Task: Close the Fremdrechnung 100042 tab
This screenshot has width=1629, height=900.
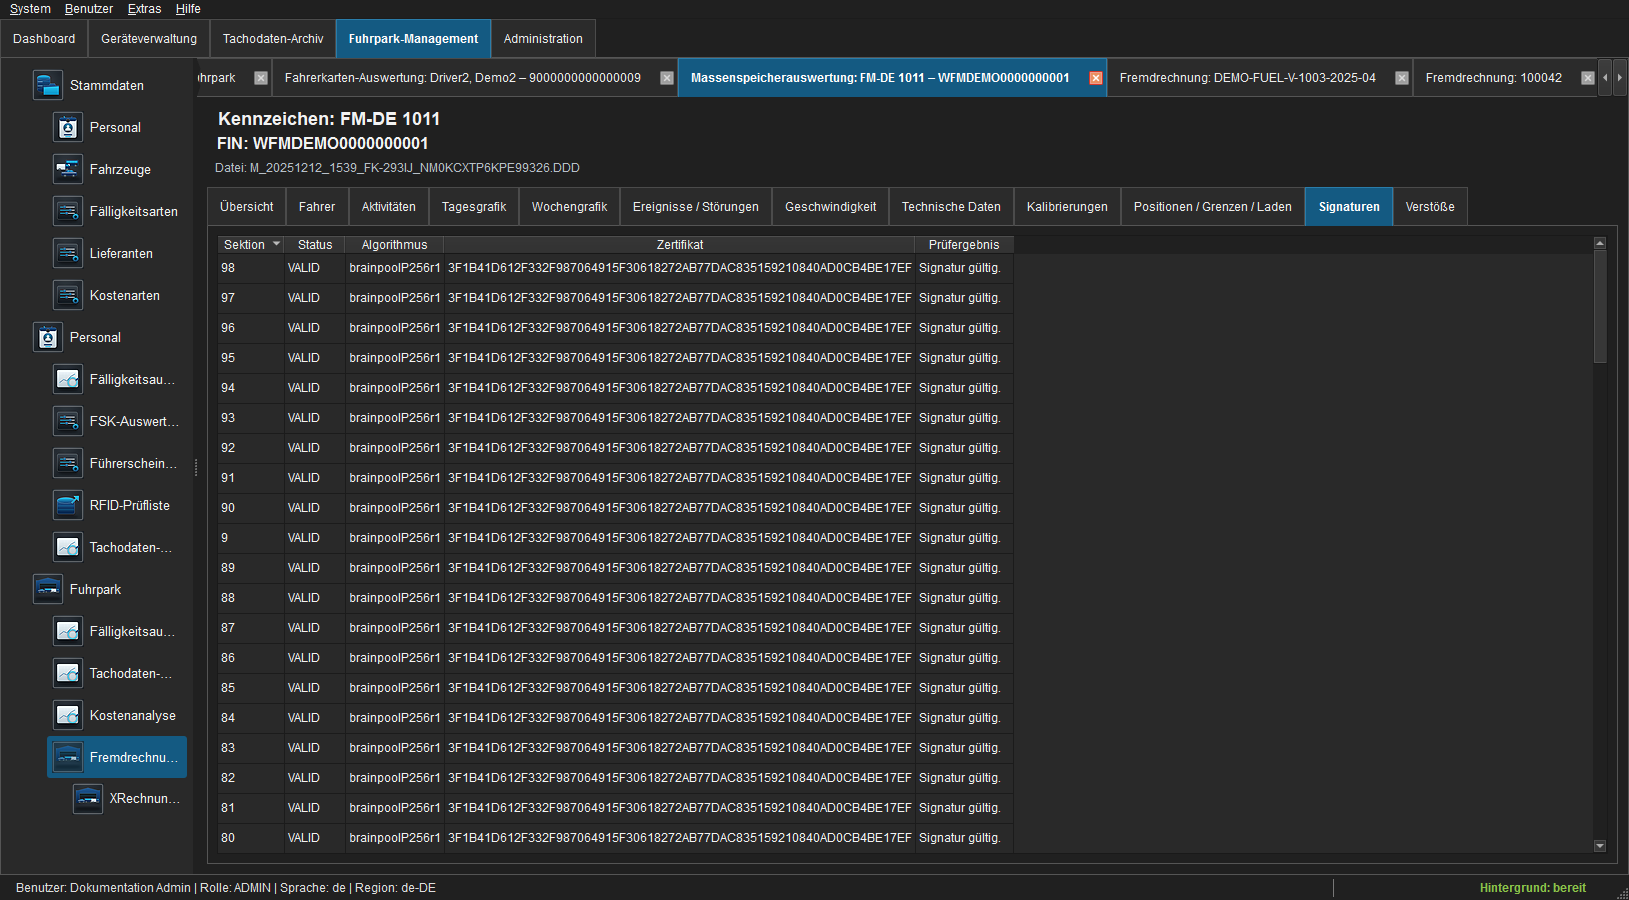Action: (1588, 78)
